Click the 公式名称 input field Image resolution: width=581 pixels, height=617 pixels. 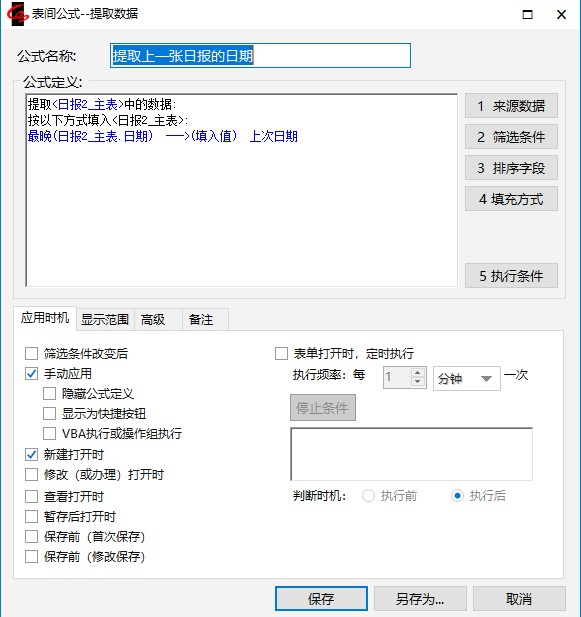coord(260,55)
